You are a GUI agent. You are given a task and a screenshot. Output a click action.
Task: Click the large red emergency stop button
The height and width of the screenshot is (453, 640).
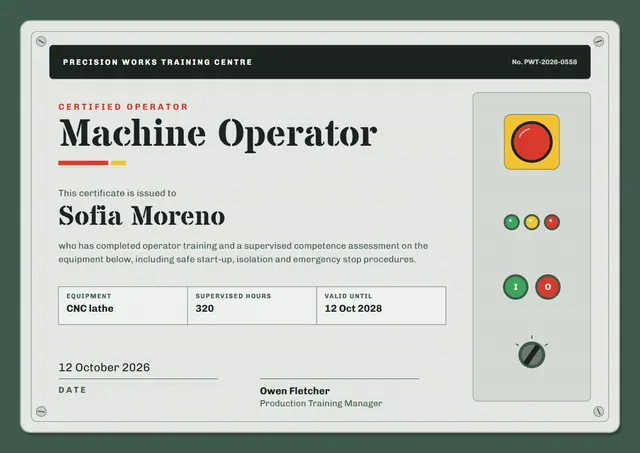[531, 142]
